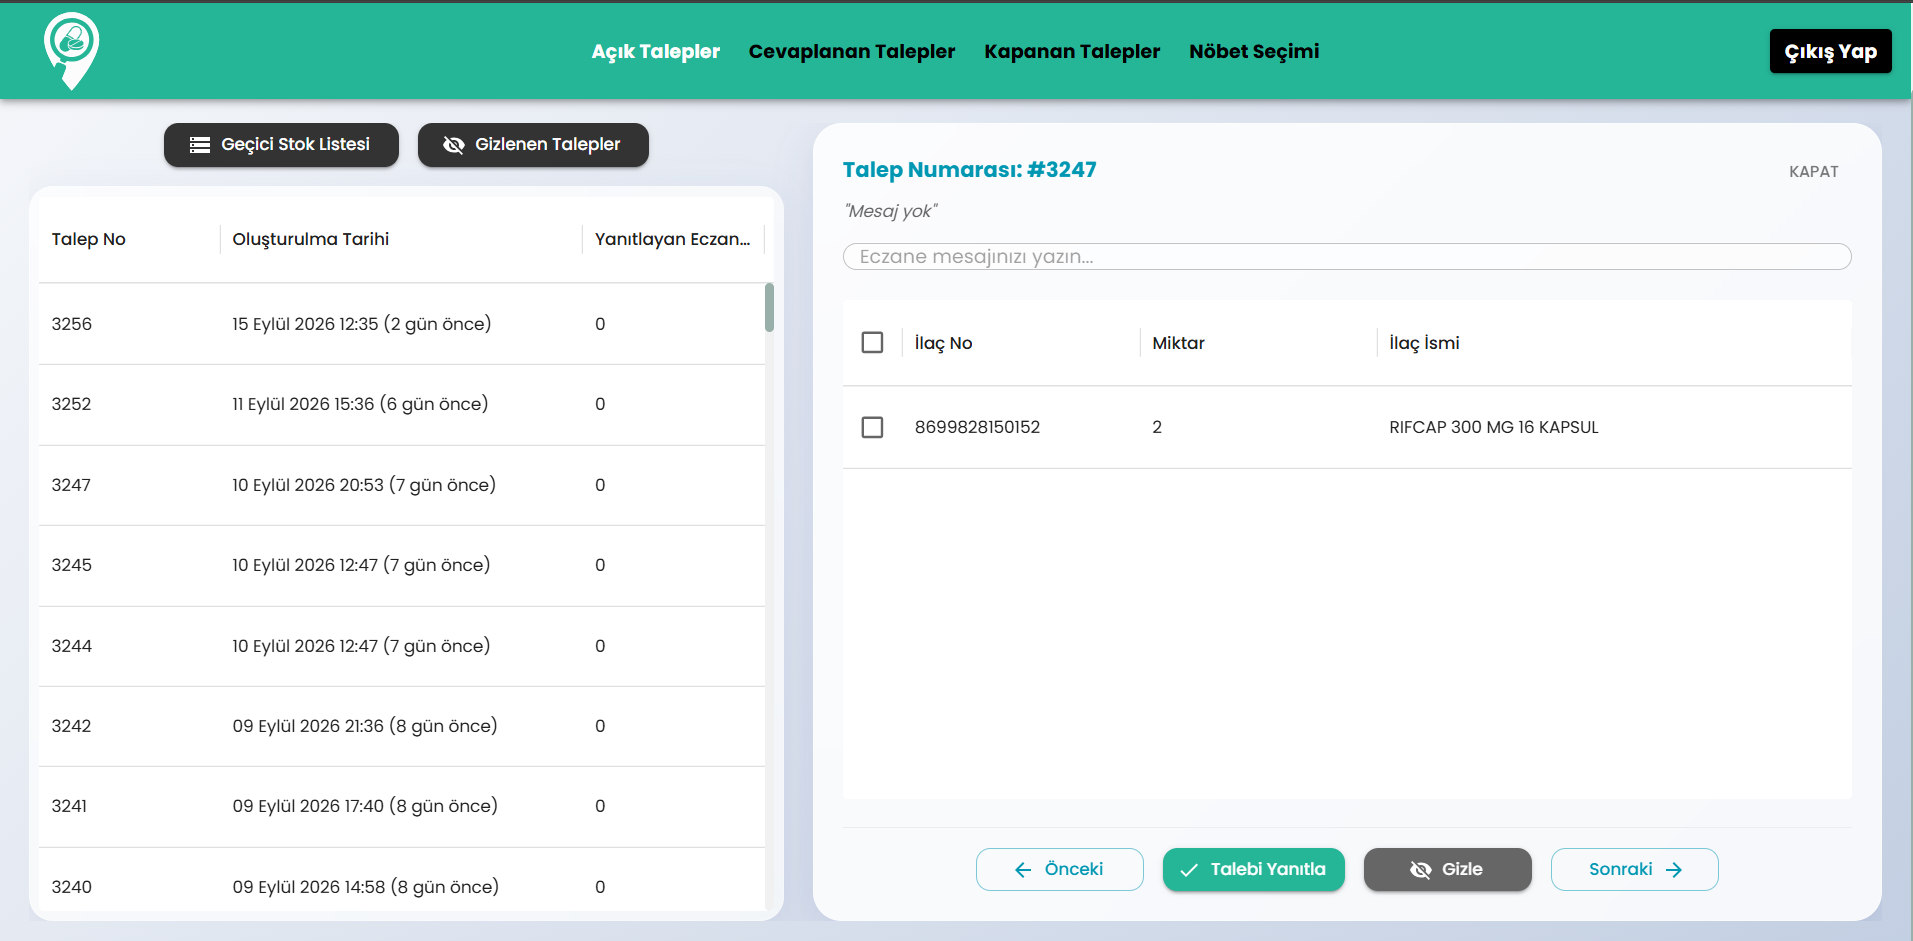Log out with Çıkış Yap button
This screenshot has height=941, width=1913.
coord(1830,51)
